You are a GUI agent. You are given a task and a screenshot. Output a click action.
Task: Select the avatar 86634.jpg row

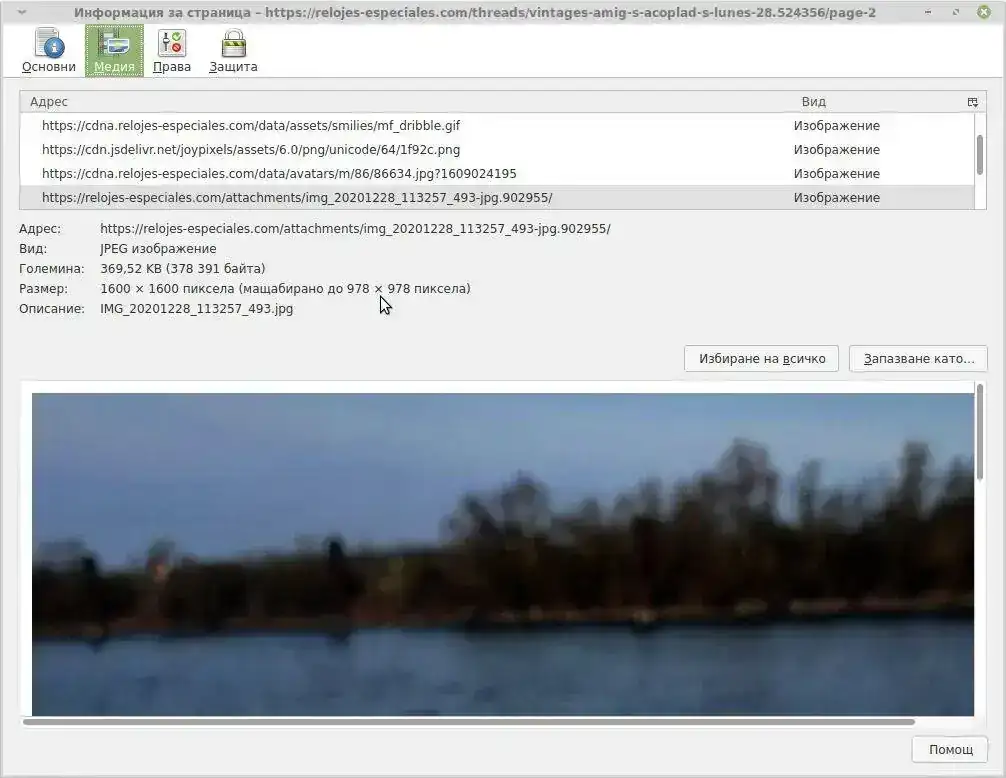tap(497, 174)
